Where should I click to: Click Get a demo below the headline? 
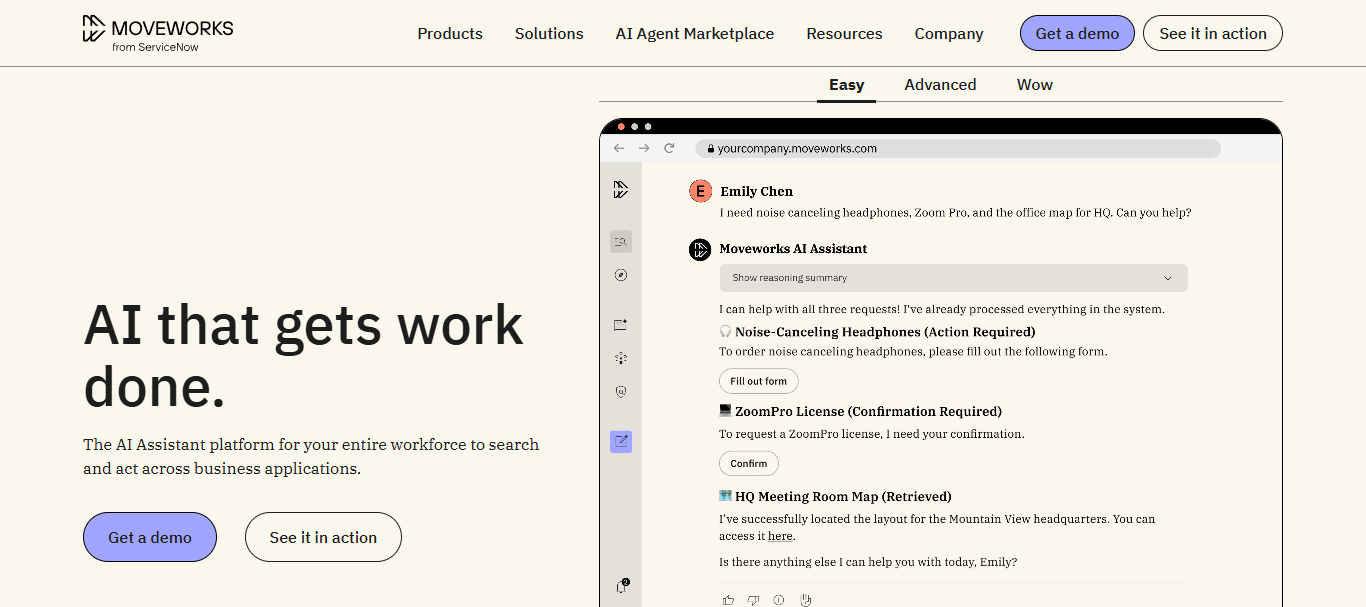(x=150, y=537)
